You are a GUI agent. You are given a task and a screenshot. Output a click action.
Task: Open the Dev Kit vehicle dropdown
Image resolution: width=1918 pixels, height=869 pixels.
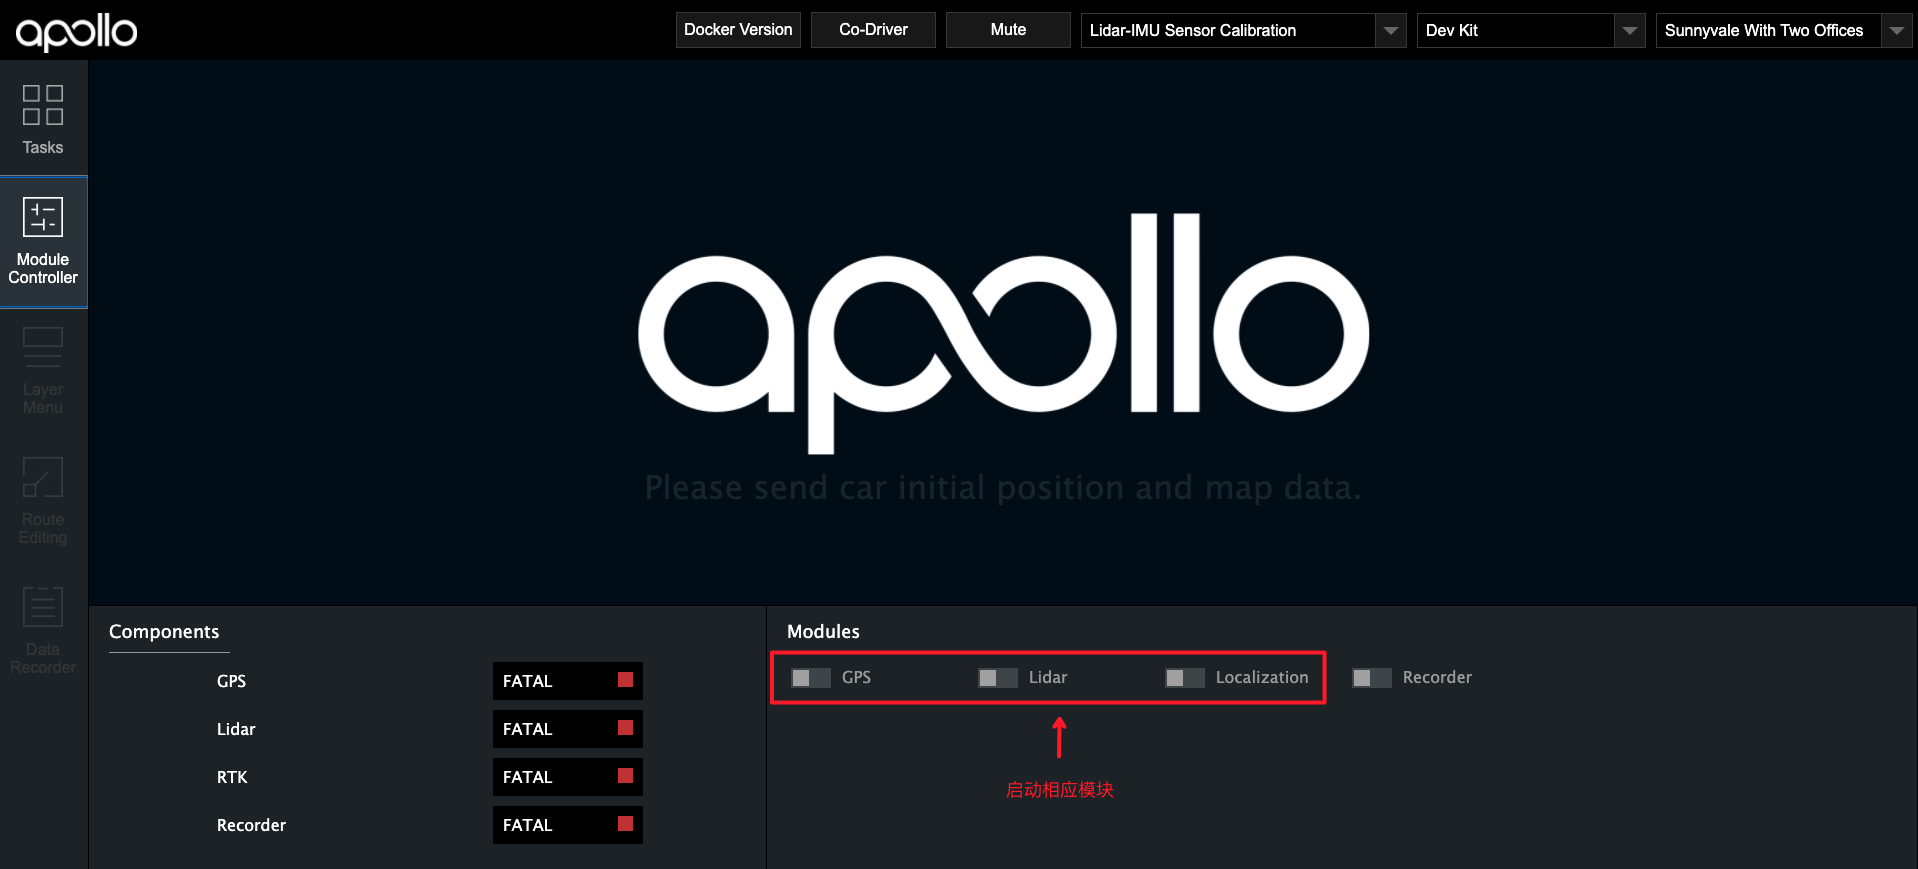click(x=1530, y=30)
